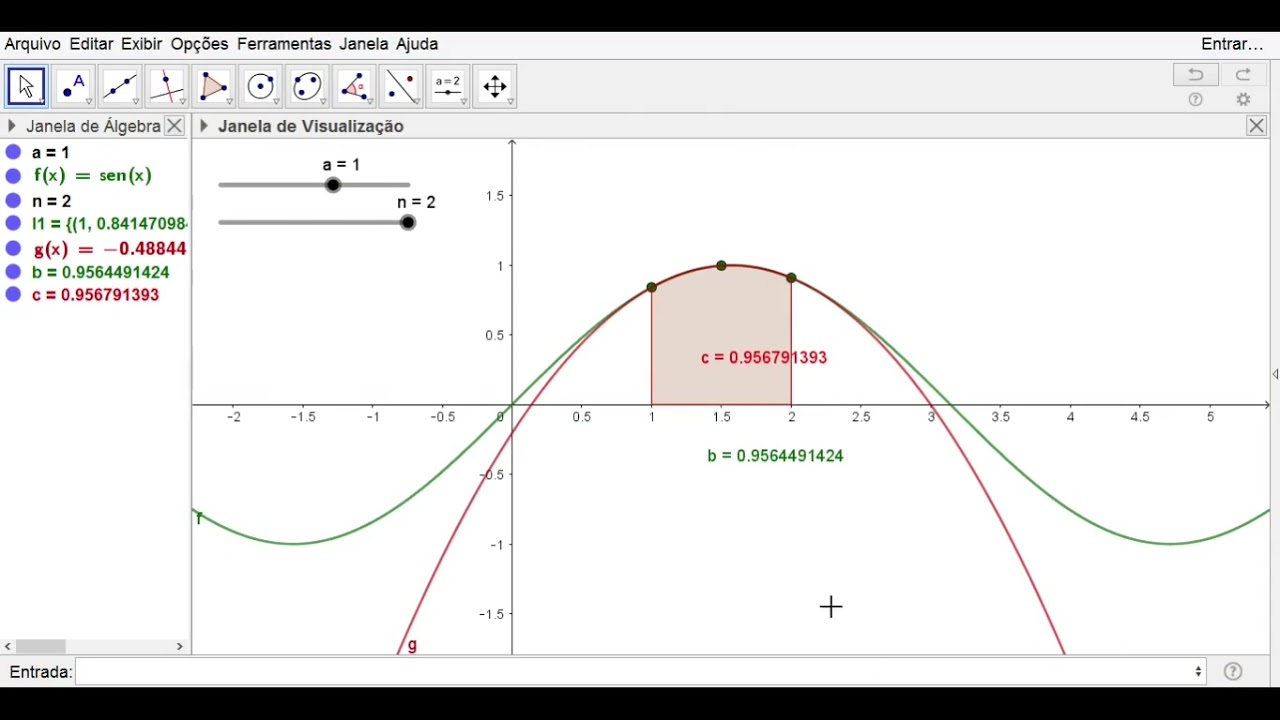The width and height of the screenshot is (1280, 720).
Task: Open the Opções menu
Action: 199,44
